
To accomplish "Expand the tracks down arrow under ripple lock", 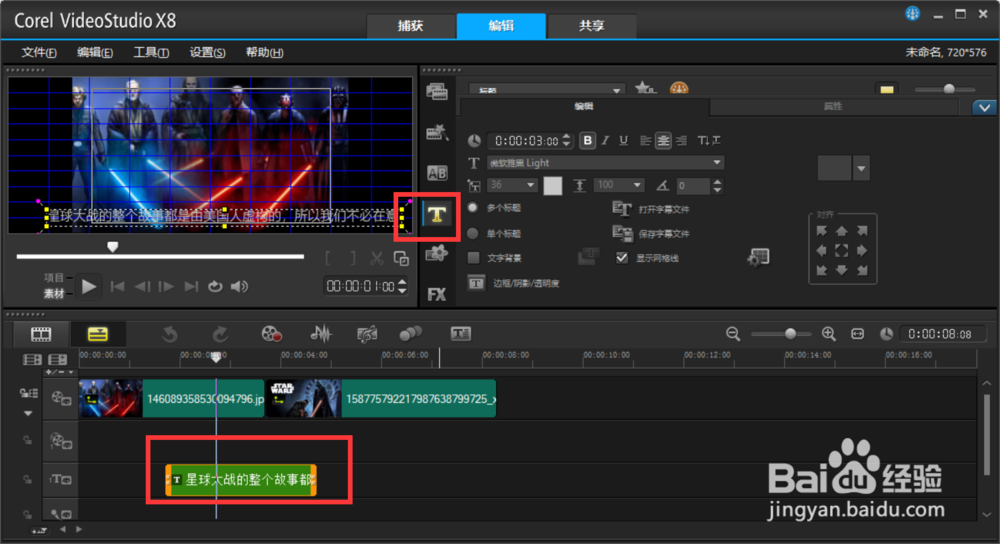I will pos(28,413).
